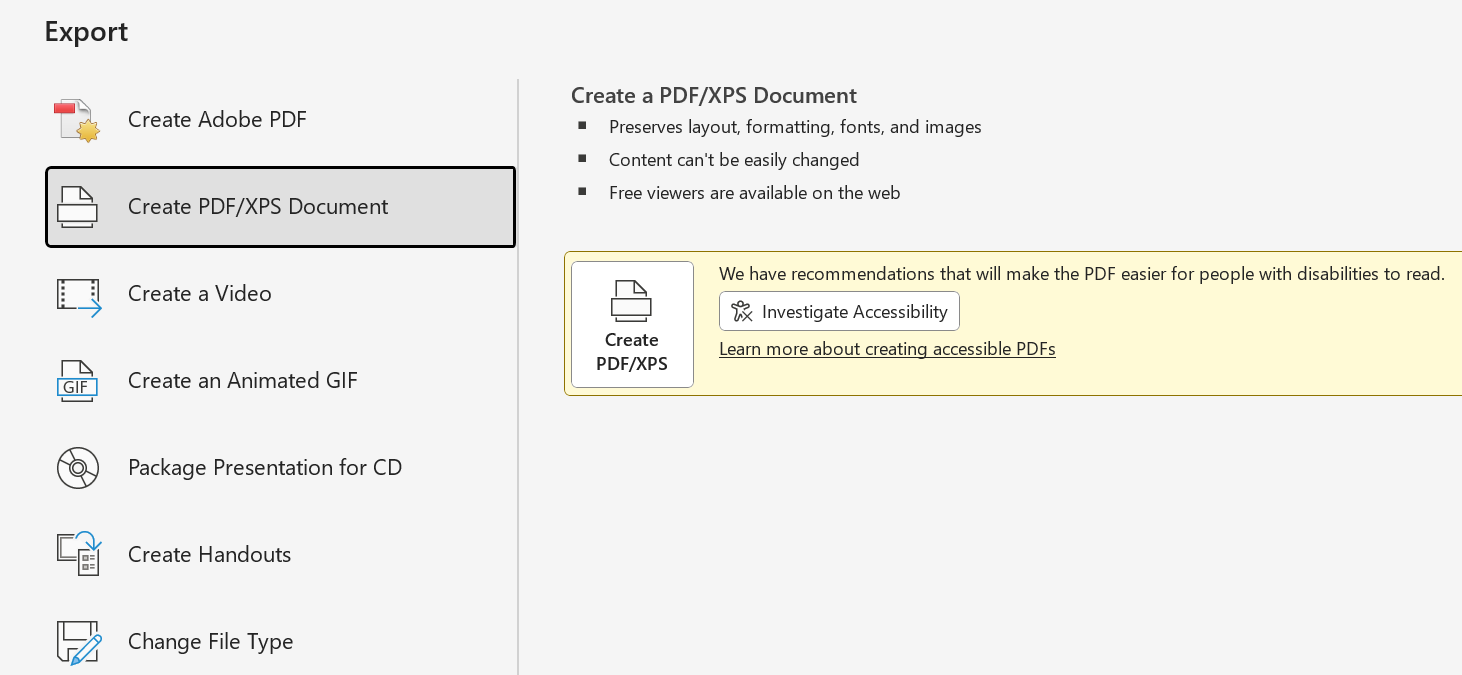1462x675 pixels.
Task: Click the Create Handouts icon
Action: pyautogui.click(x=77, y=554)
